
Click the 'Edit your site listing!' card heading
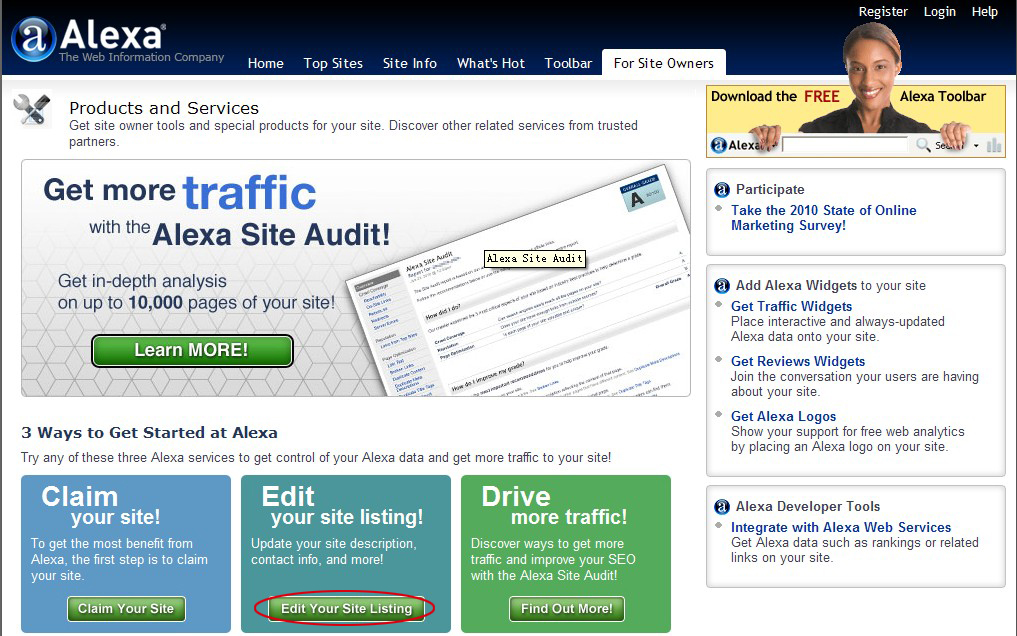342,506
